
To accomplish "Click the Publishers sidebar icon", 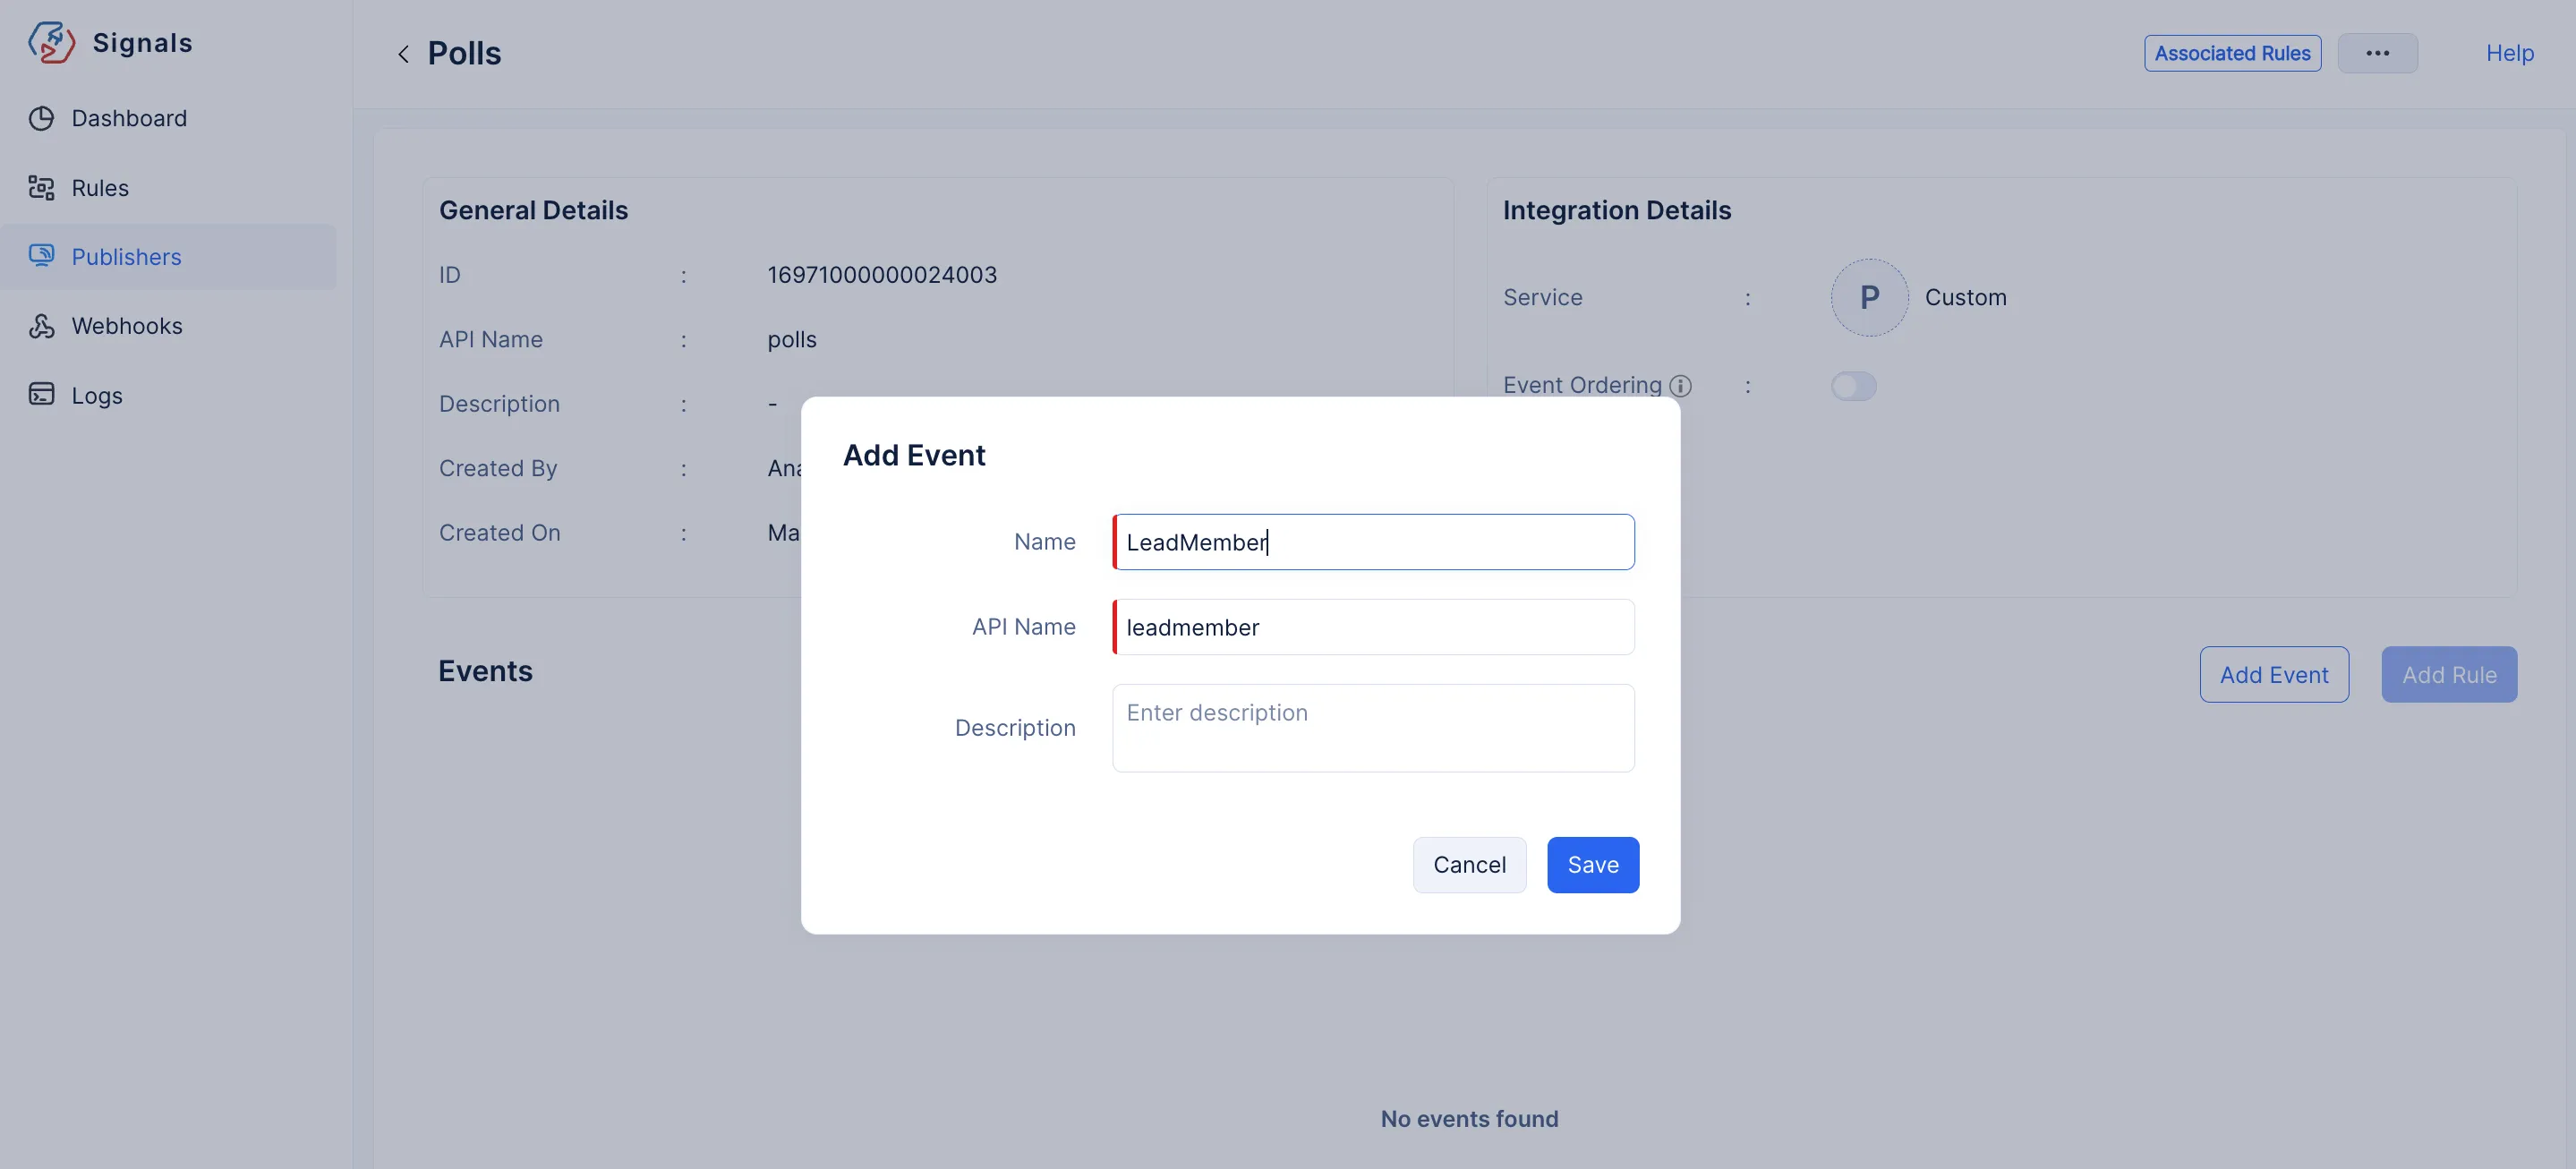I will click(x=41, y=256).
